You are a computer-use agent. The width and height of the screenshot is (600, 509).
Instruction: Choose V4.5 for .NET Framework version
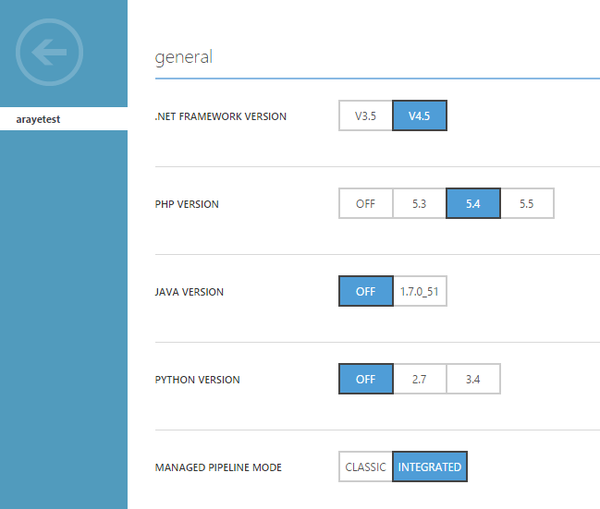tap(419, 116)
